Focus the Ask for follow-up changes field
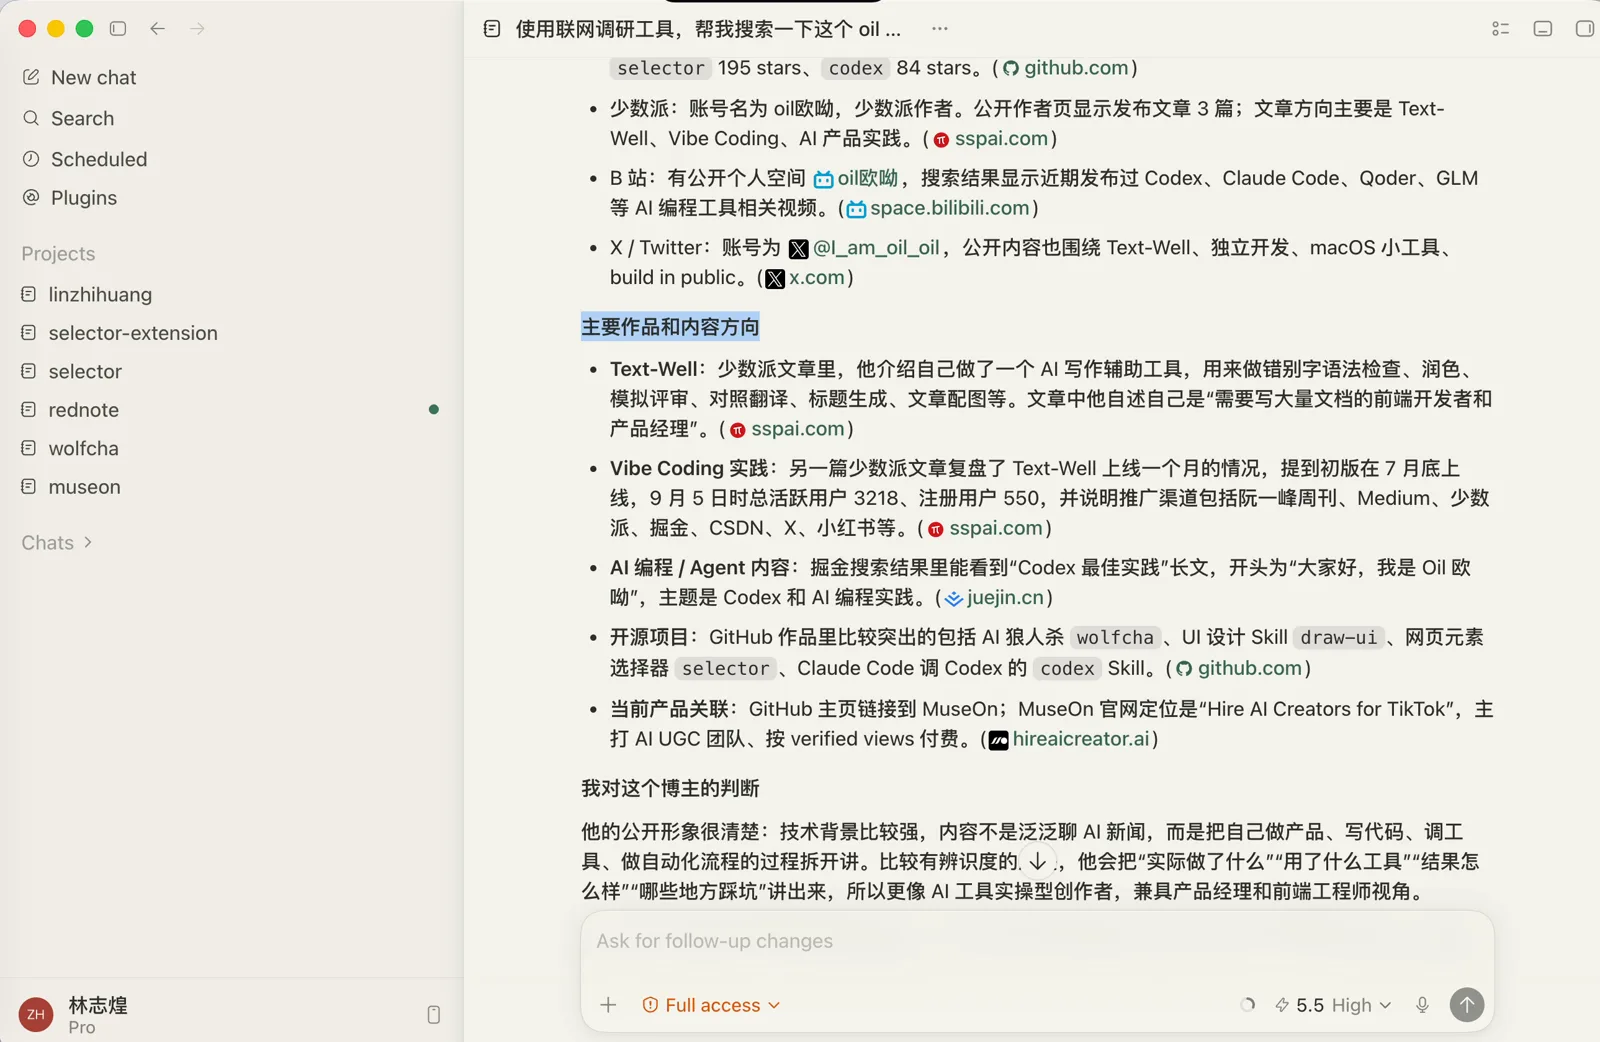Image resolution: width=1600 pixels, height=1042 pixels. click(1037, 941)
